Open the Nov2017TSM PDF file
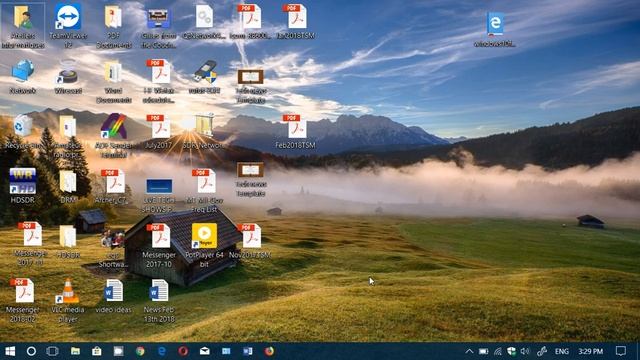Screen dimensions: 640x360 point(250,241)
